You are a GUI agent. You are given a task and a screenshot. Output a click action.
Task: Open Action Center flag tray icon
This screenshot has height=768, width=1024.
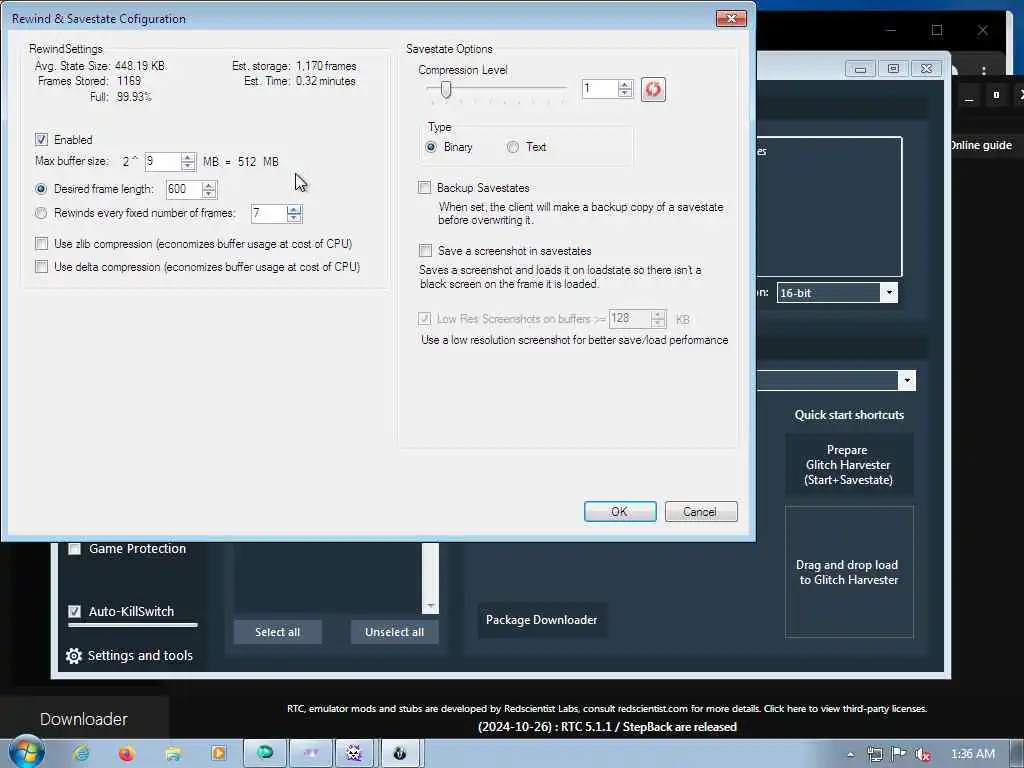(899, 754)
